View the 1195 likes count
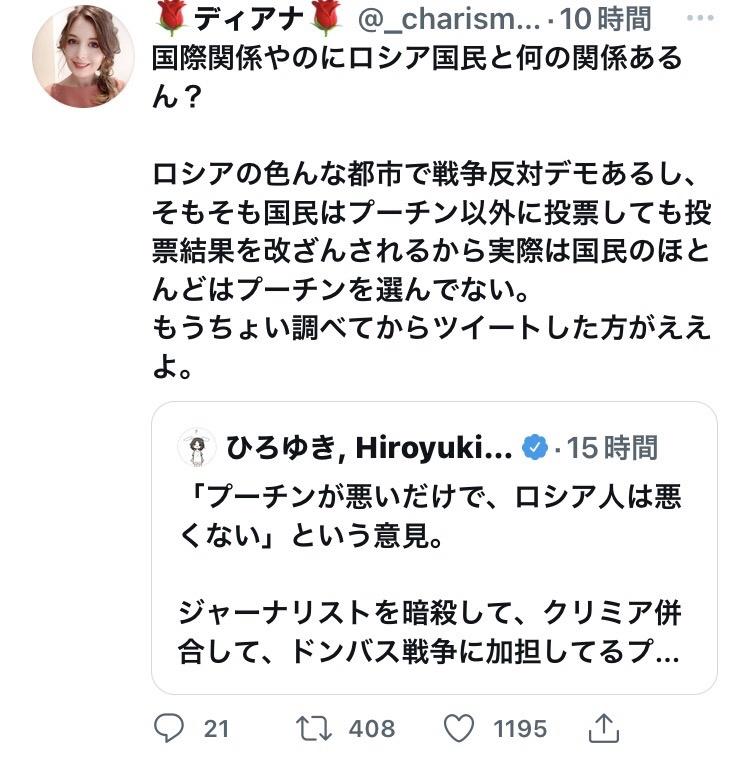Image resolution: width=750 pixels, height=761 pixels. tap(520, 729)
